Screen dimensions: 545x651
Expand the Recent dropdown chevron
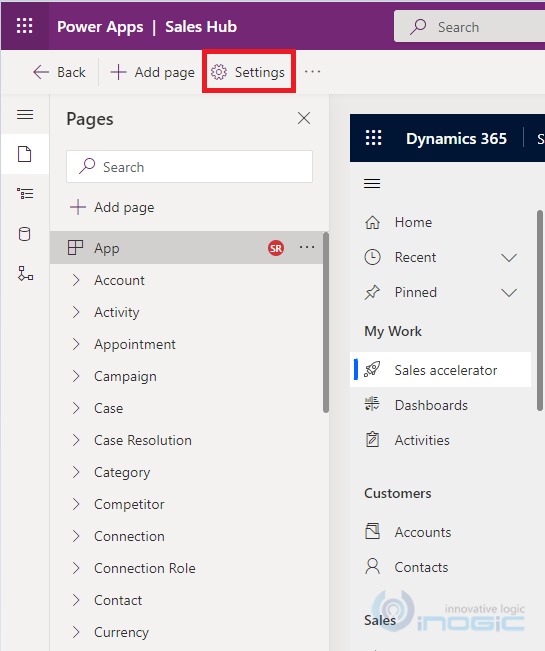(x=508, y=257)
